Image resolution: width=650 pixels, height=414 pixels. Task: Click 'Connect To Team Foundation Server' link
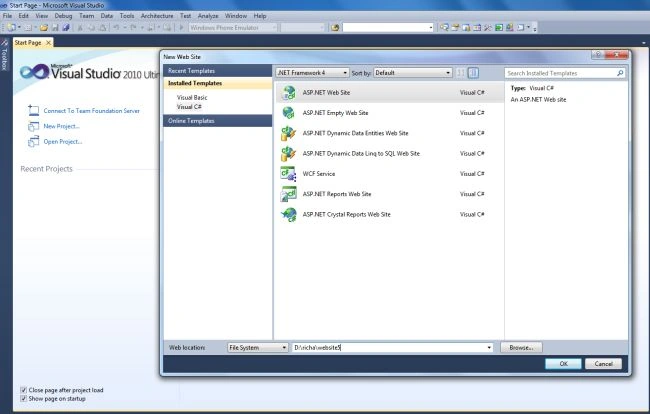click(x=91, y=111)
